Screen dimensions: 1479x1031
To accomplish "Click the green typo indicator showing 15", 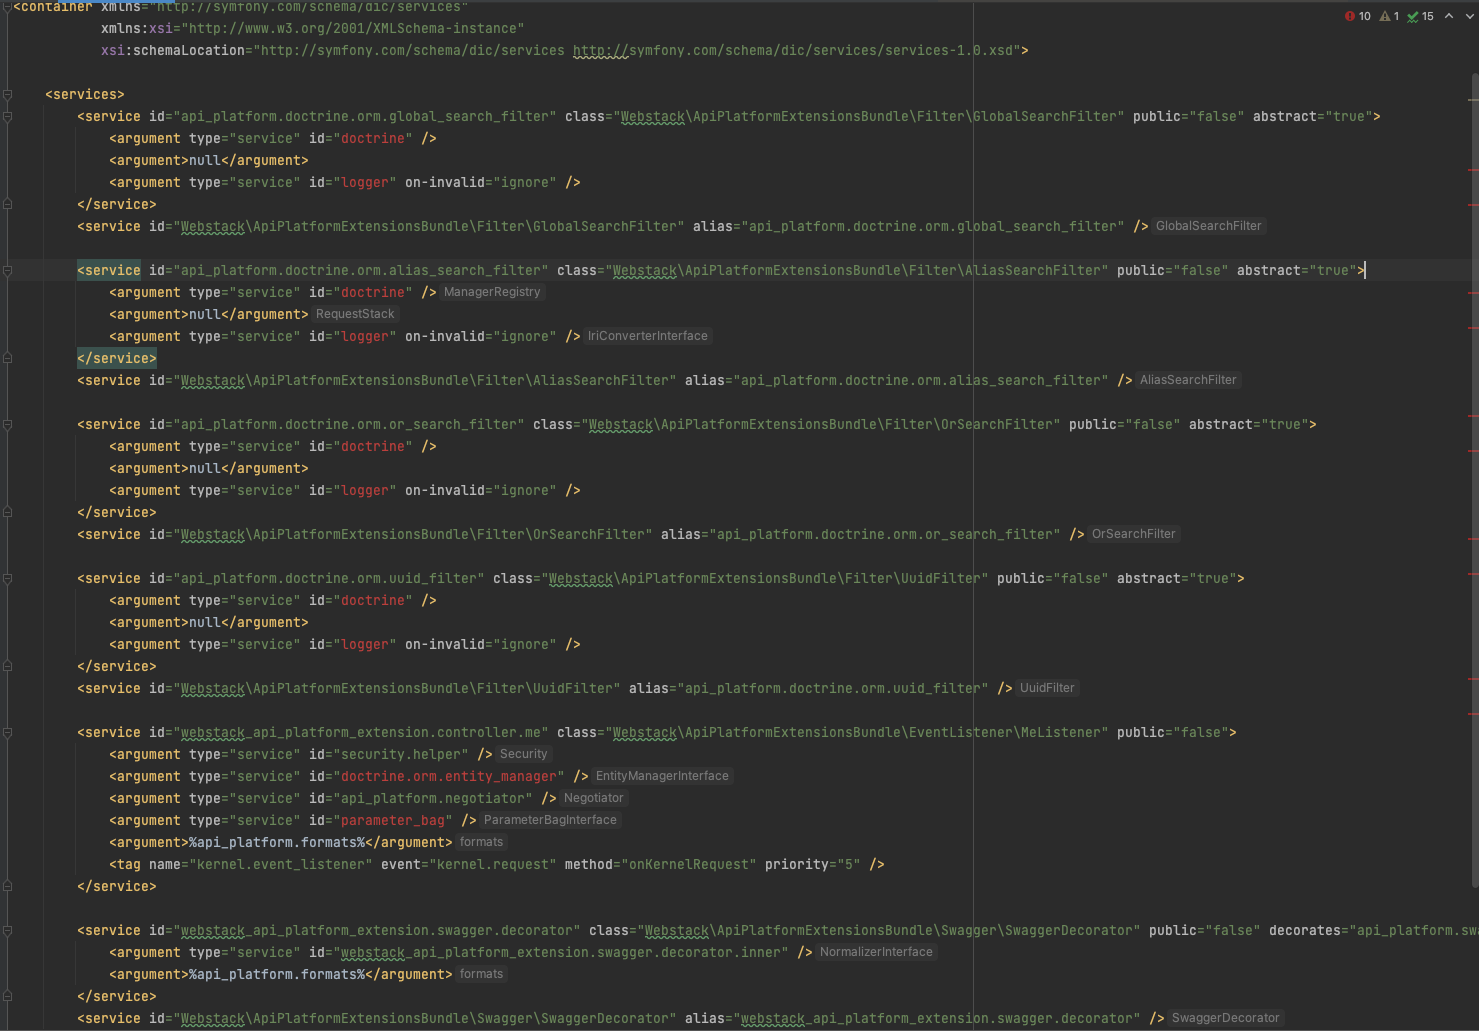I will 1420,16.
